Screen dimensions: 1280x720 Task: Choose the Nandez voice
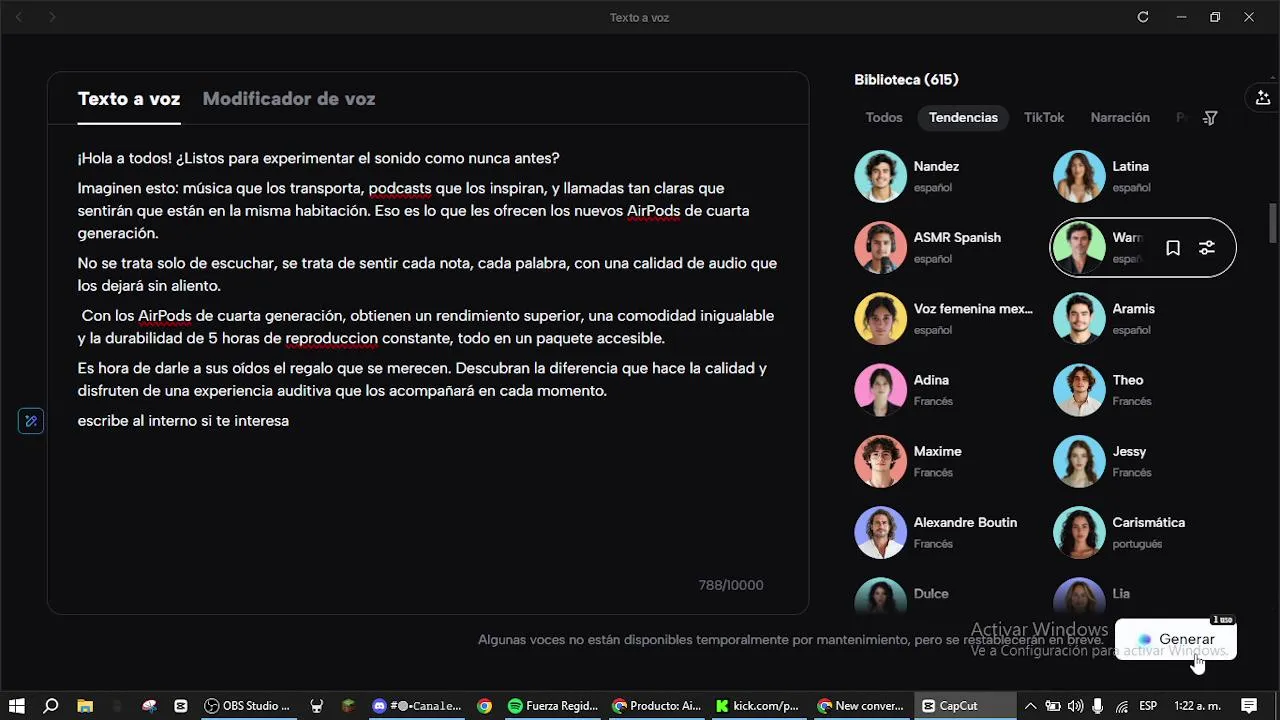(x=945, y=176)
